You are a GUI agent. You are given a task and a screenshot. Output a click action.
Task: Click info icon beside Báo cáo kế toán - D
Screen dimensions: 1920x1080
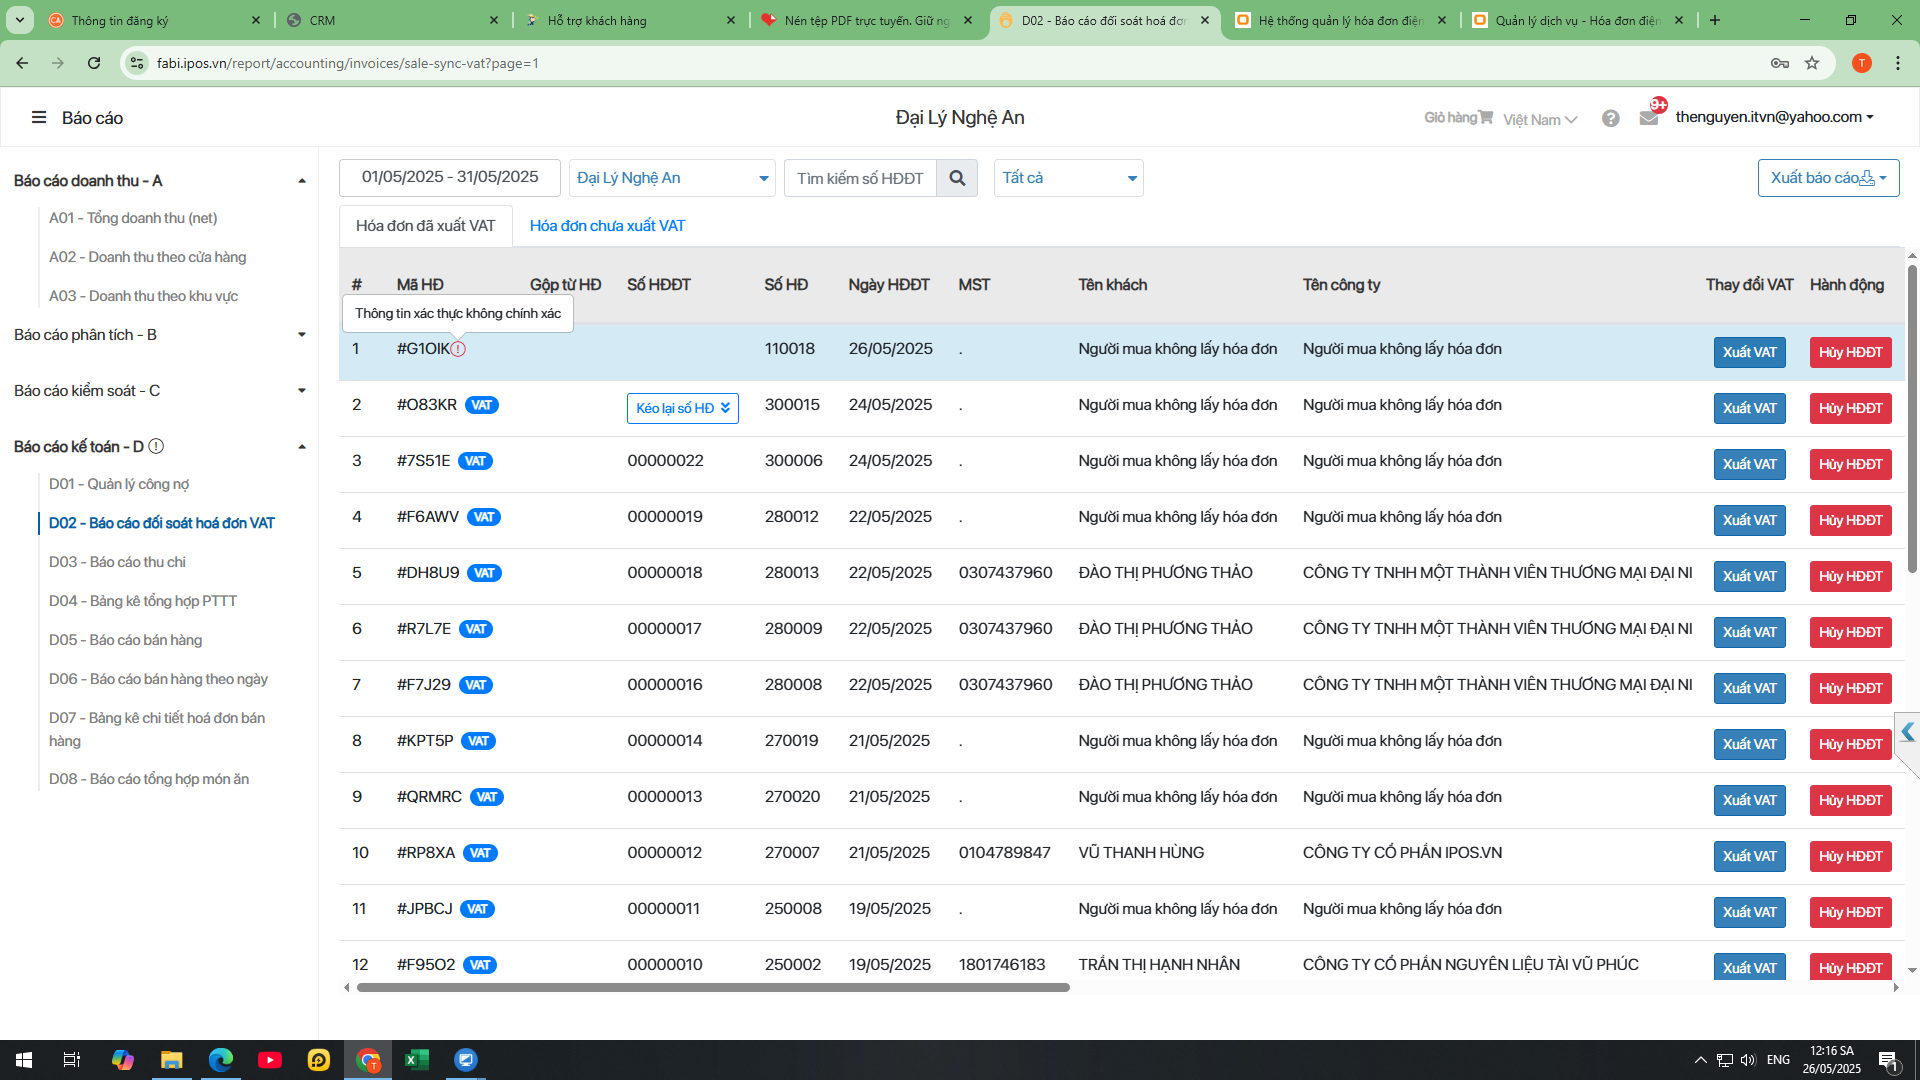pos(156,447)
